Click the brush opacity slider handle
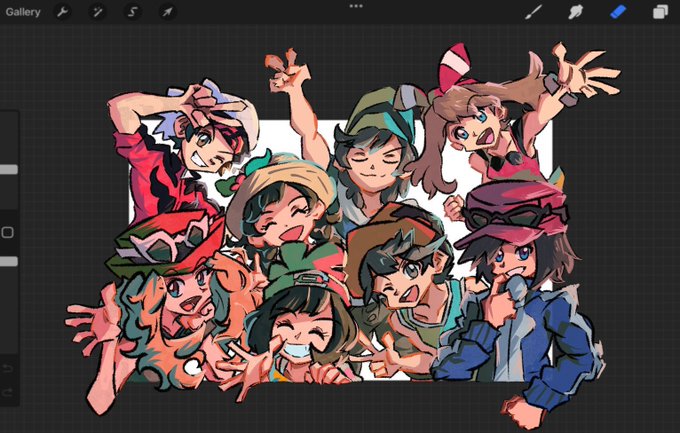 coord(9,261)
